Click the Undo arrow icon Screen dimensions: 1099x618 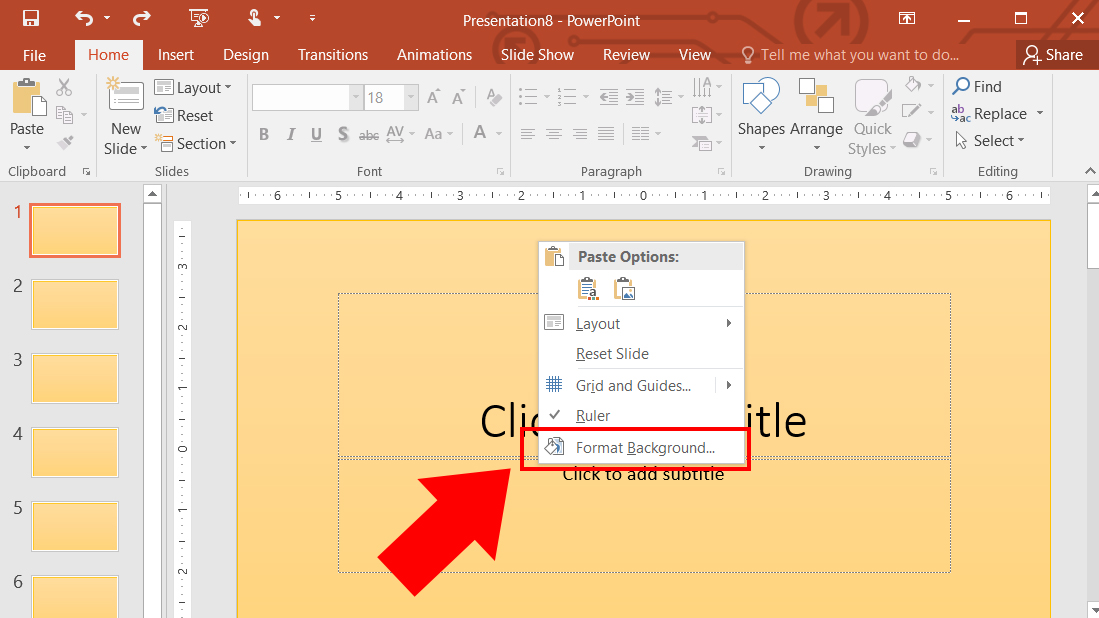point(84,19)
